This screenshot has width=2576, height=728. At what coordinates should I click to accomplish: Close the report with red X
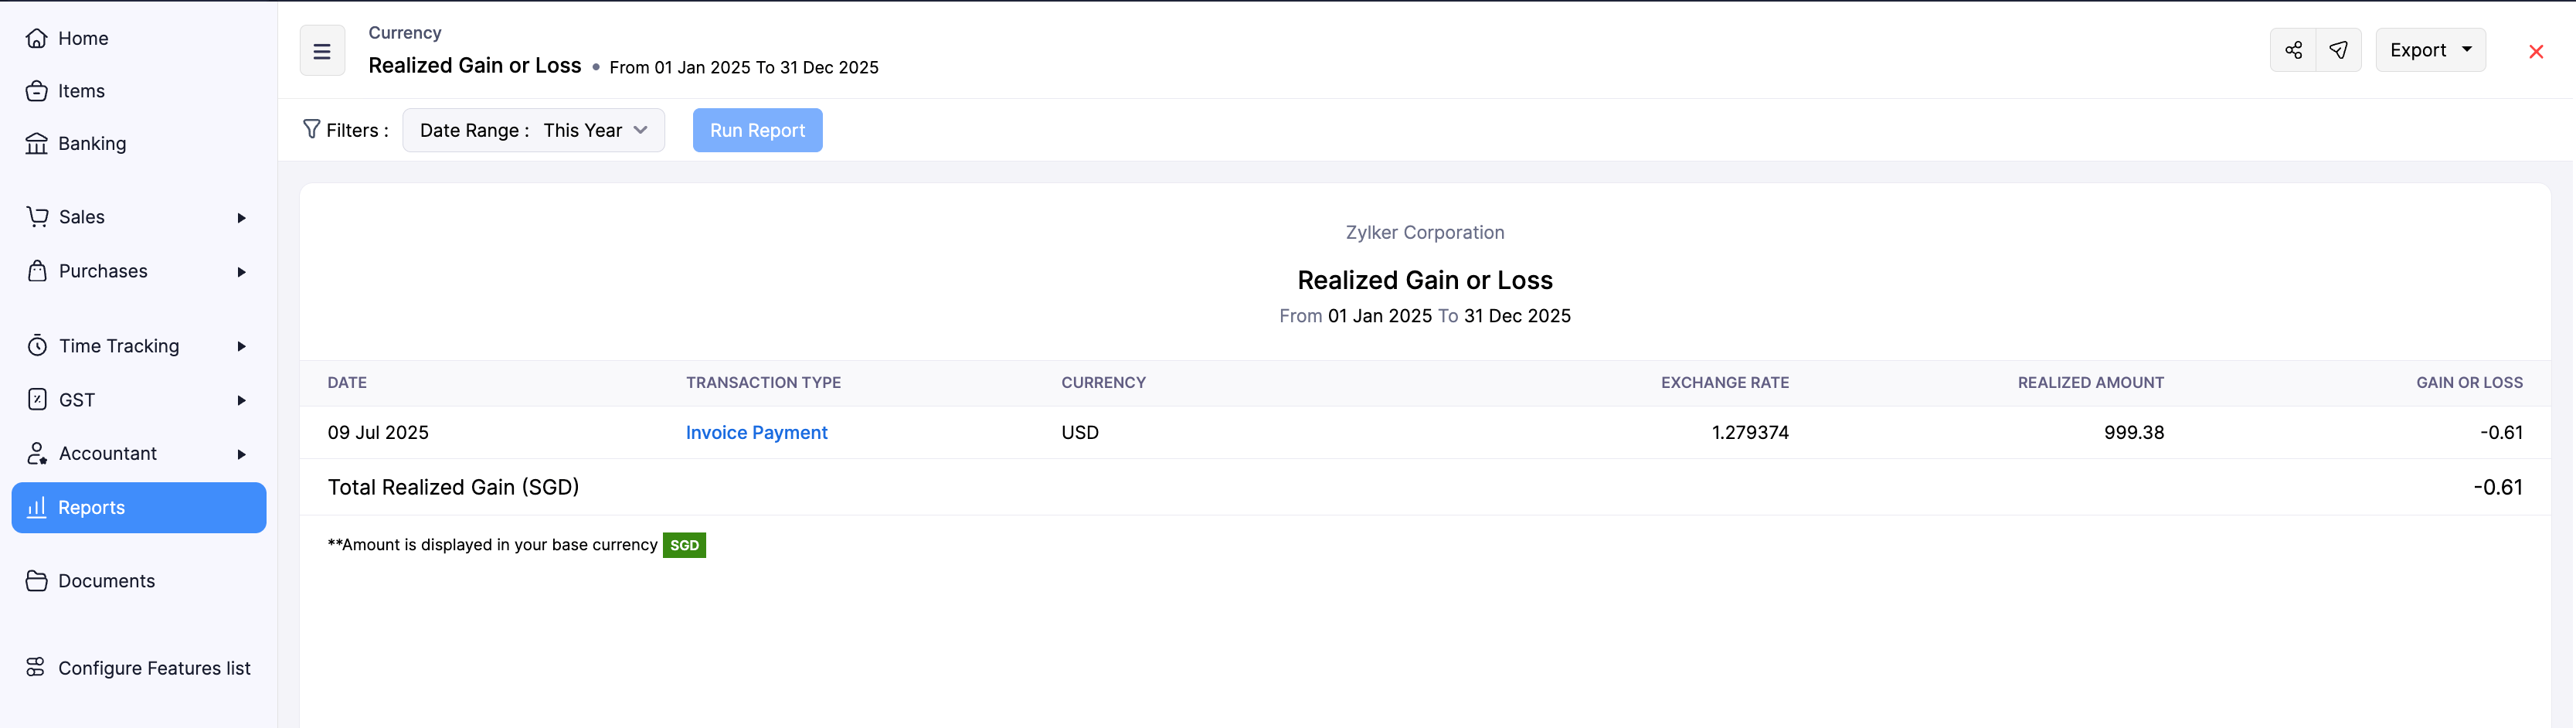point(2536,52)
